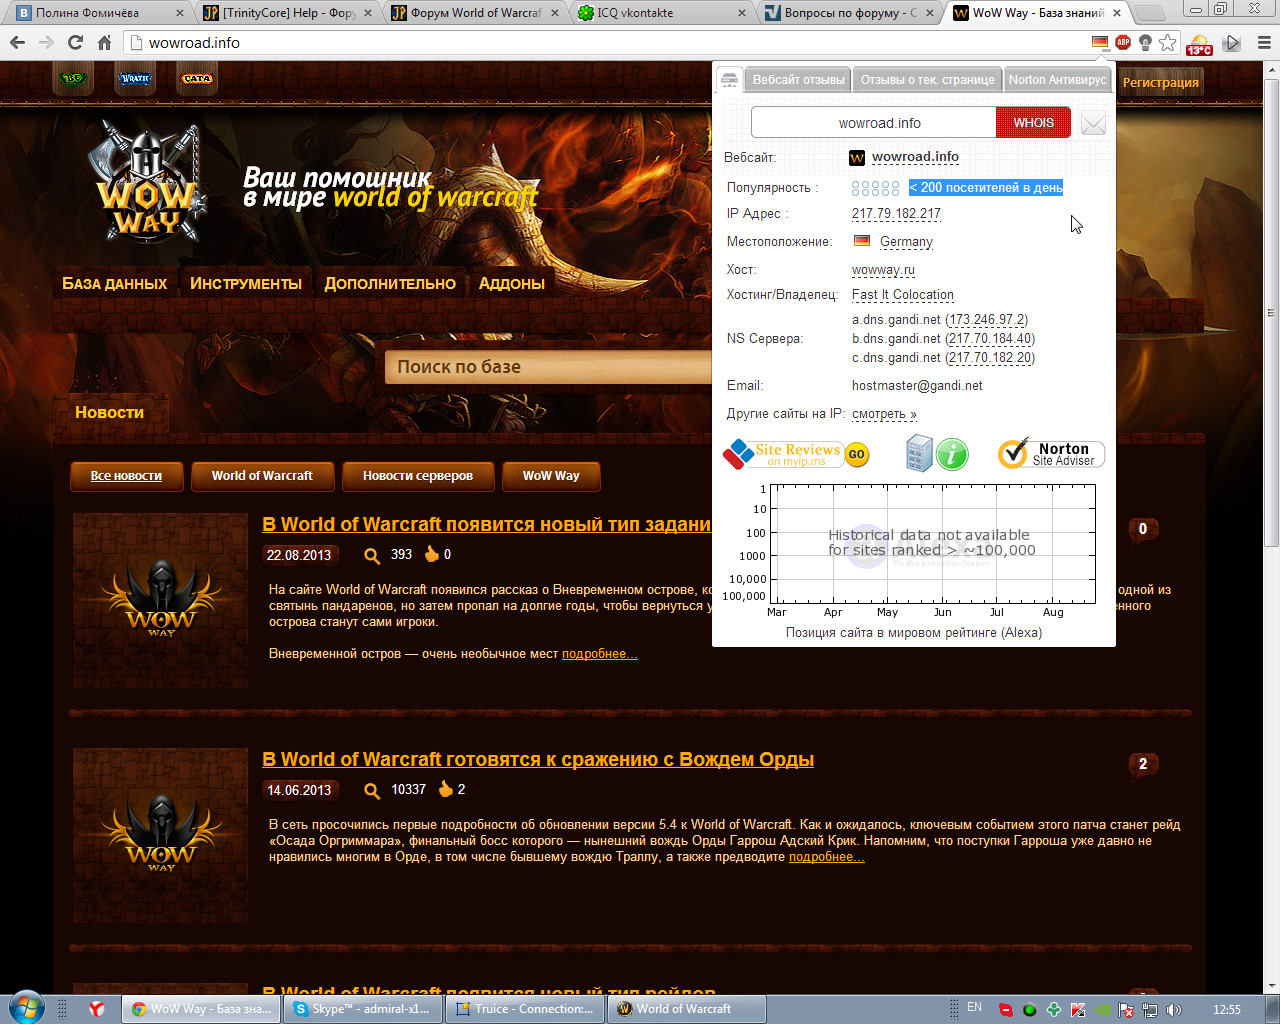Open the Вебсайт отзывы popup tab
This screenshot has height=1024, width=1280.
798,80
